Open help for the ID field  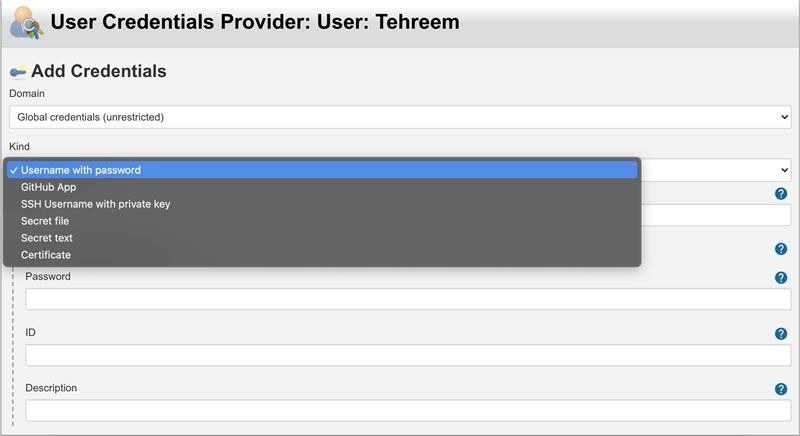781,334
